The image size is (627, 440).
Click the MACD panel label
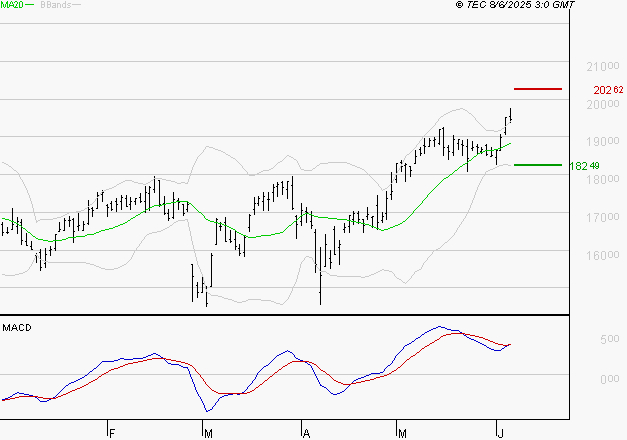17,328
